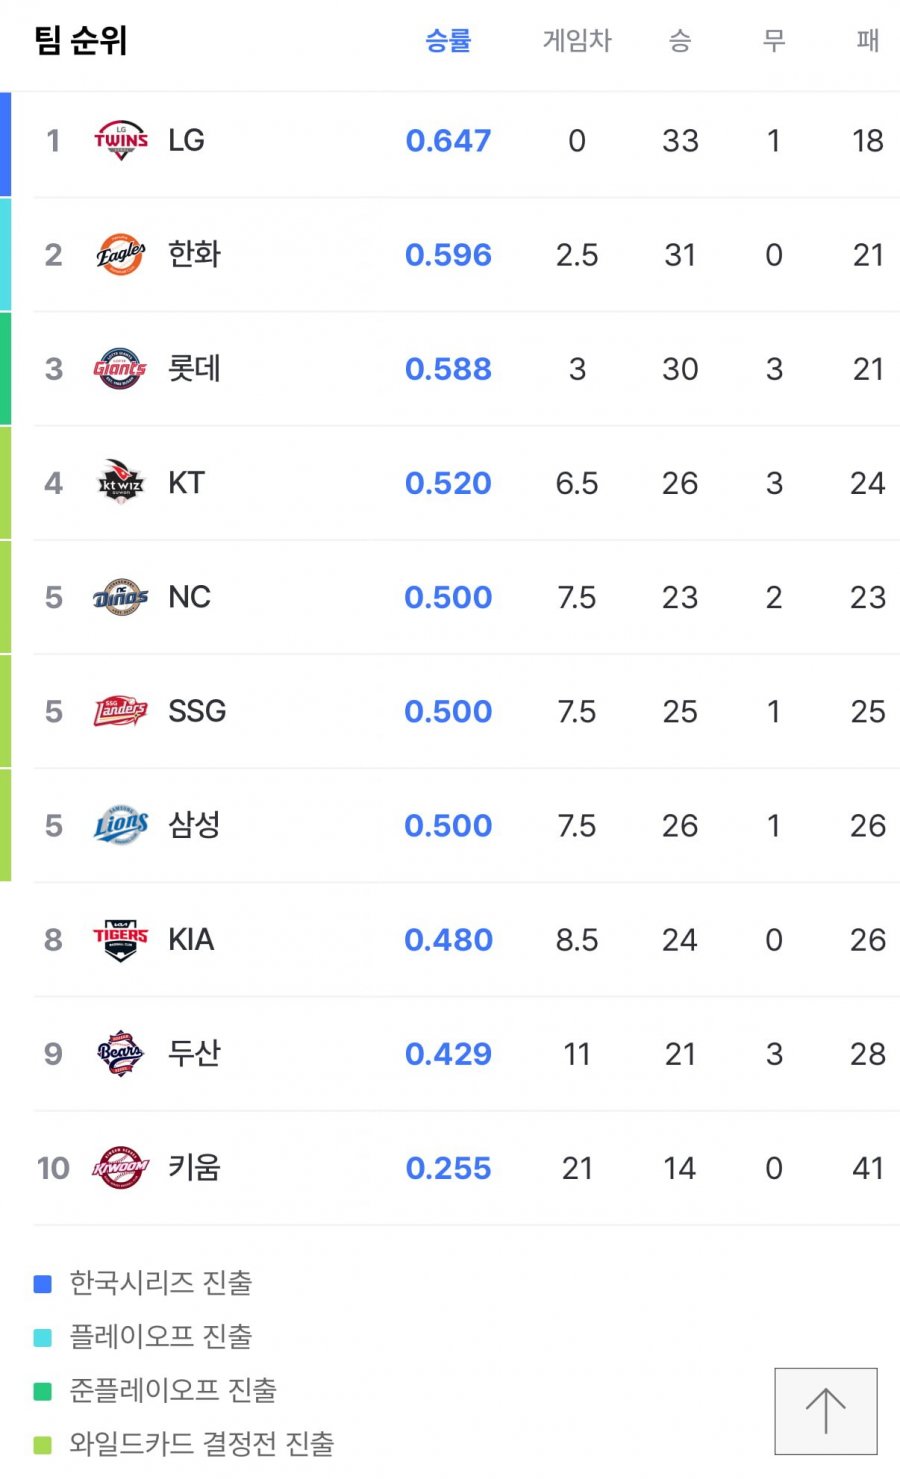This screenshot has width=900, height=1479.
Task: Click the SSG Landers team logo
Action: click(121, 711)
